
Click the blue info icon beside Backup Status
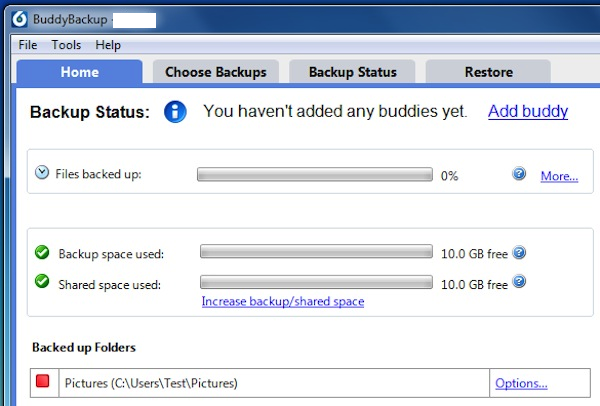pyautogui.click(x=175, y=112)
